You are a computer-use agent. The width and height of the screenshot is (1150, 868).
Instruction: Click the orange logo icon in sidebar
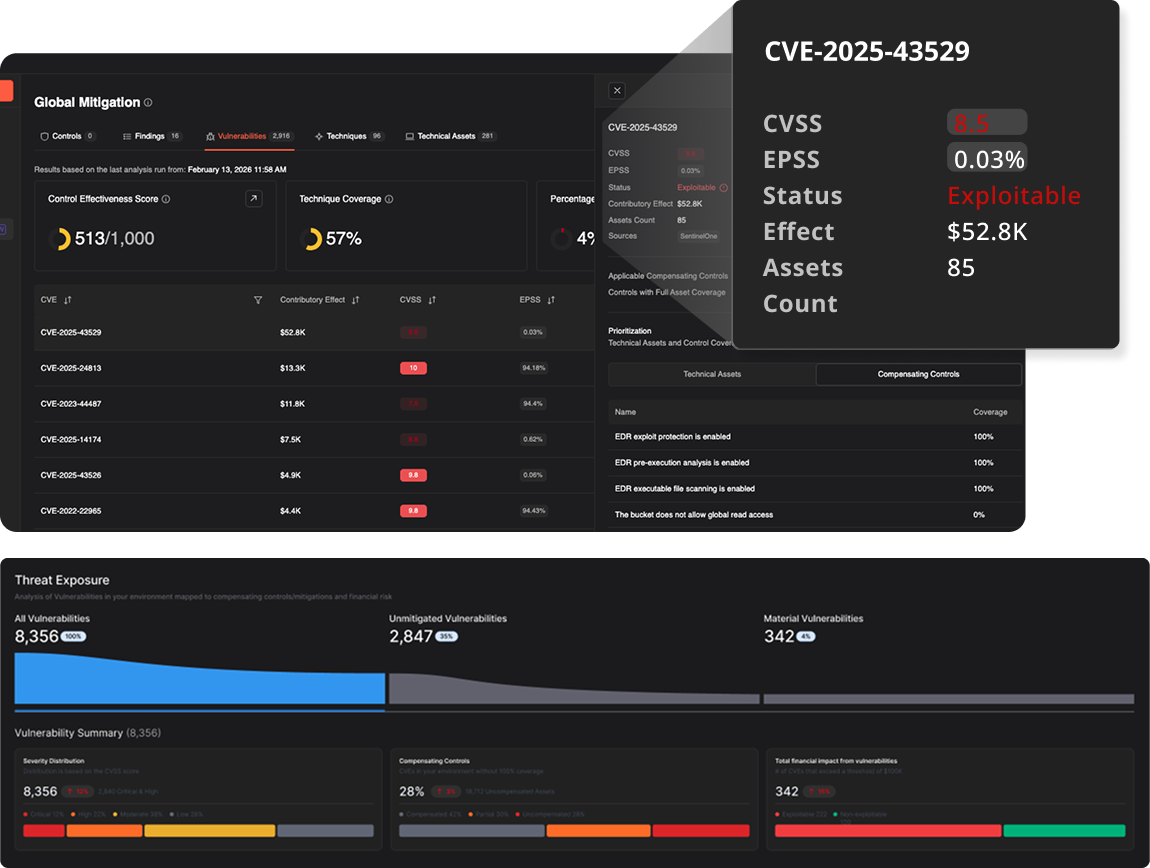click(6, 91)
